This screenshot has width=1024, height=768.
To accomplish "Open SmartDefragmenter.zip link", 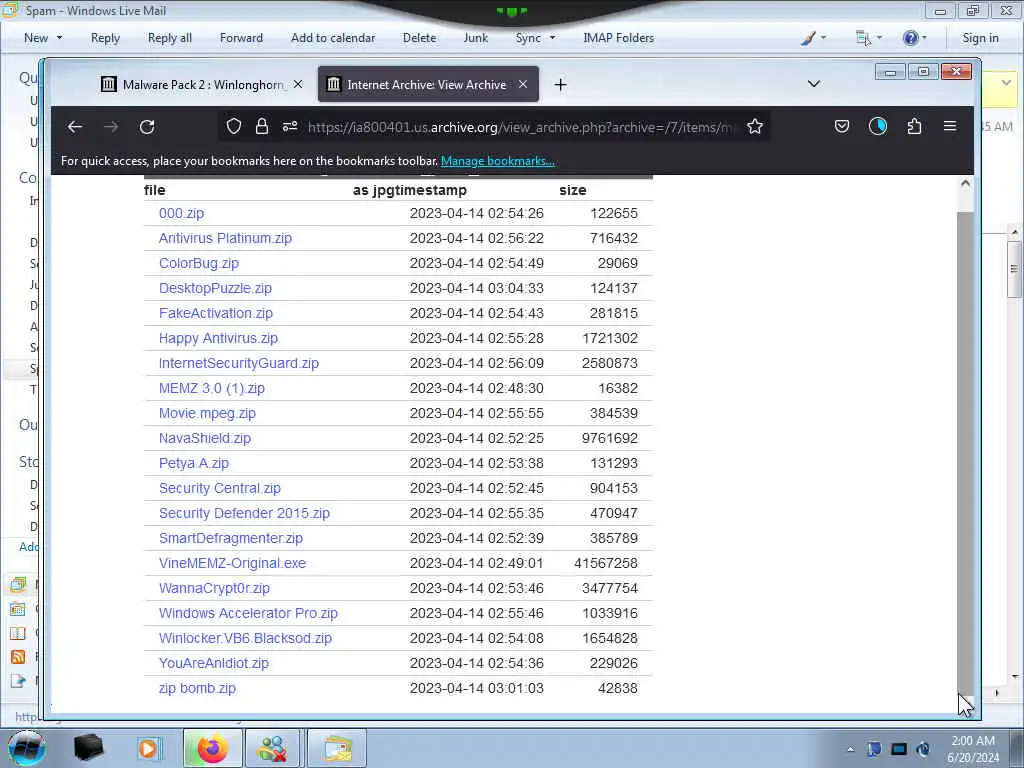I will point(231,538).
